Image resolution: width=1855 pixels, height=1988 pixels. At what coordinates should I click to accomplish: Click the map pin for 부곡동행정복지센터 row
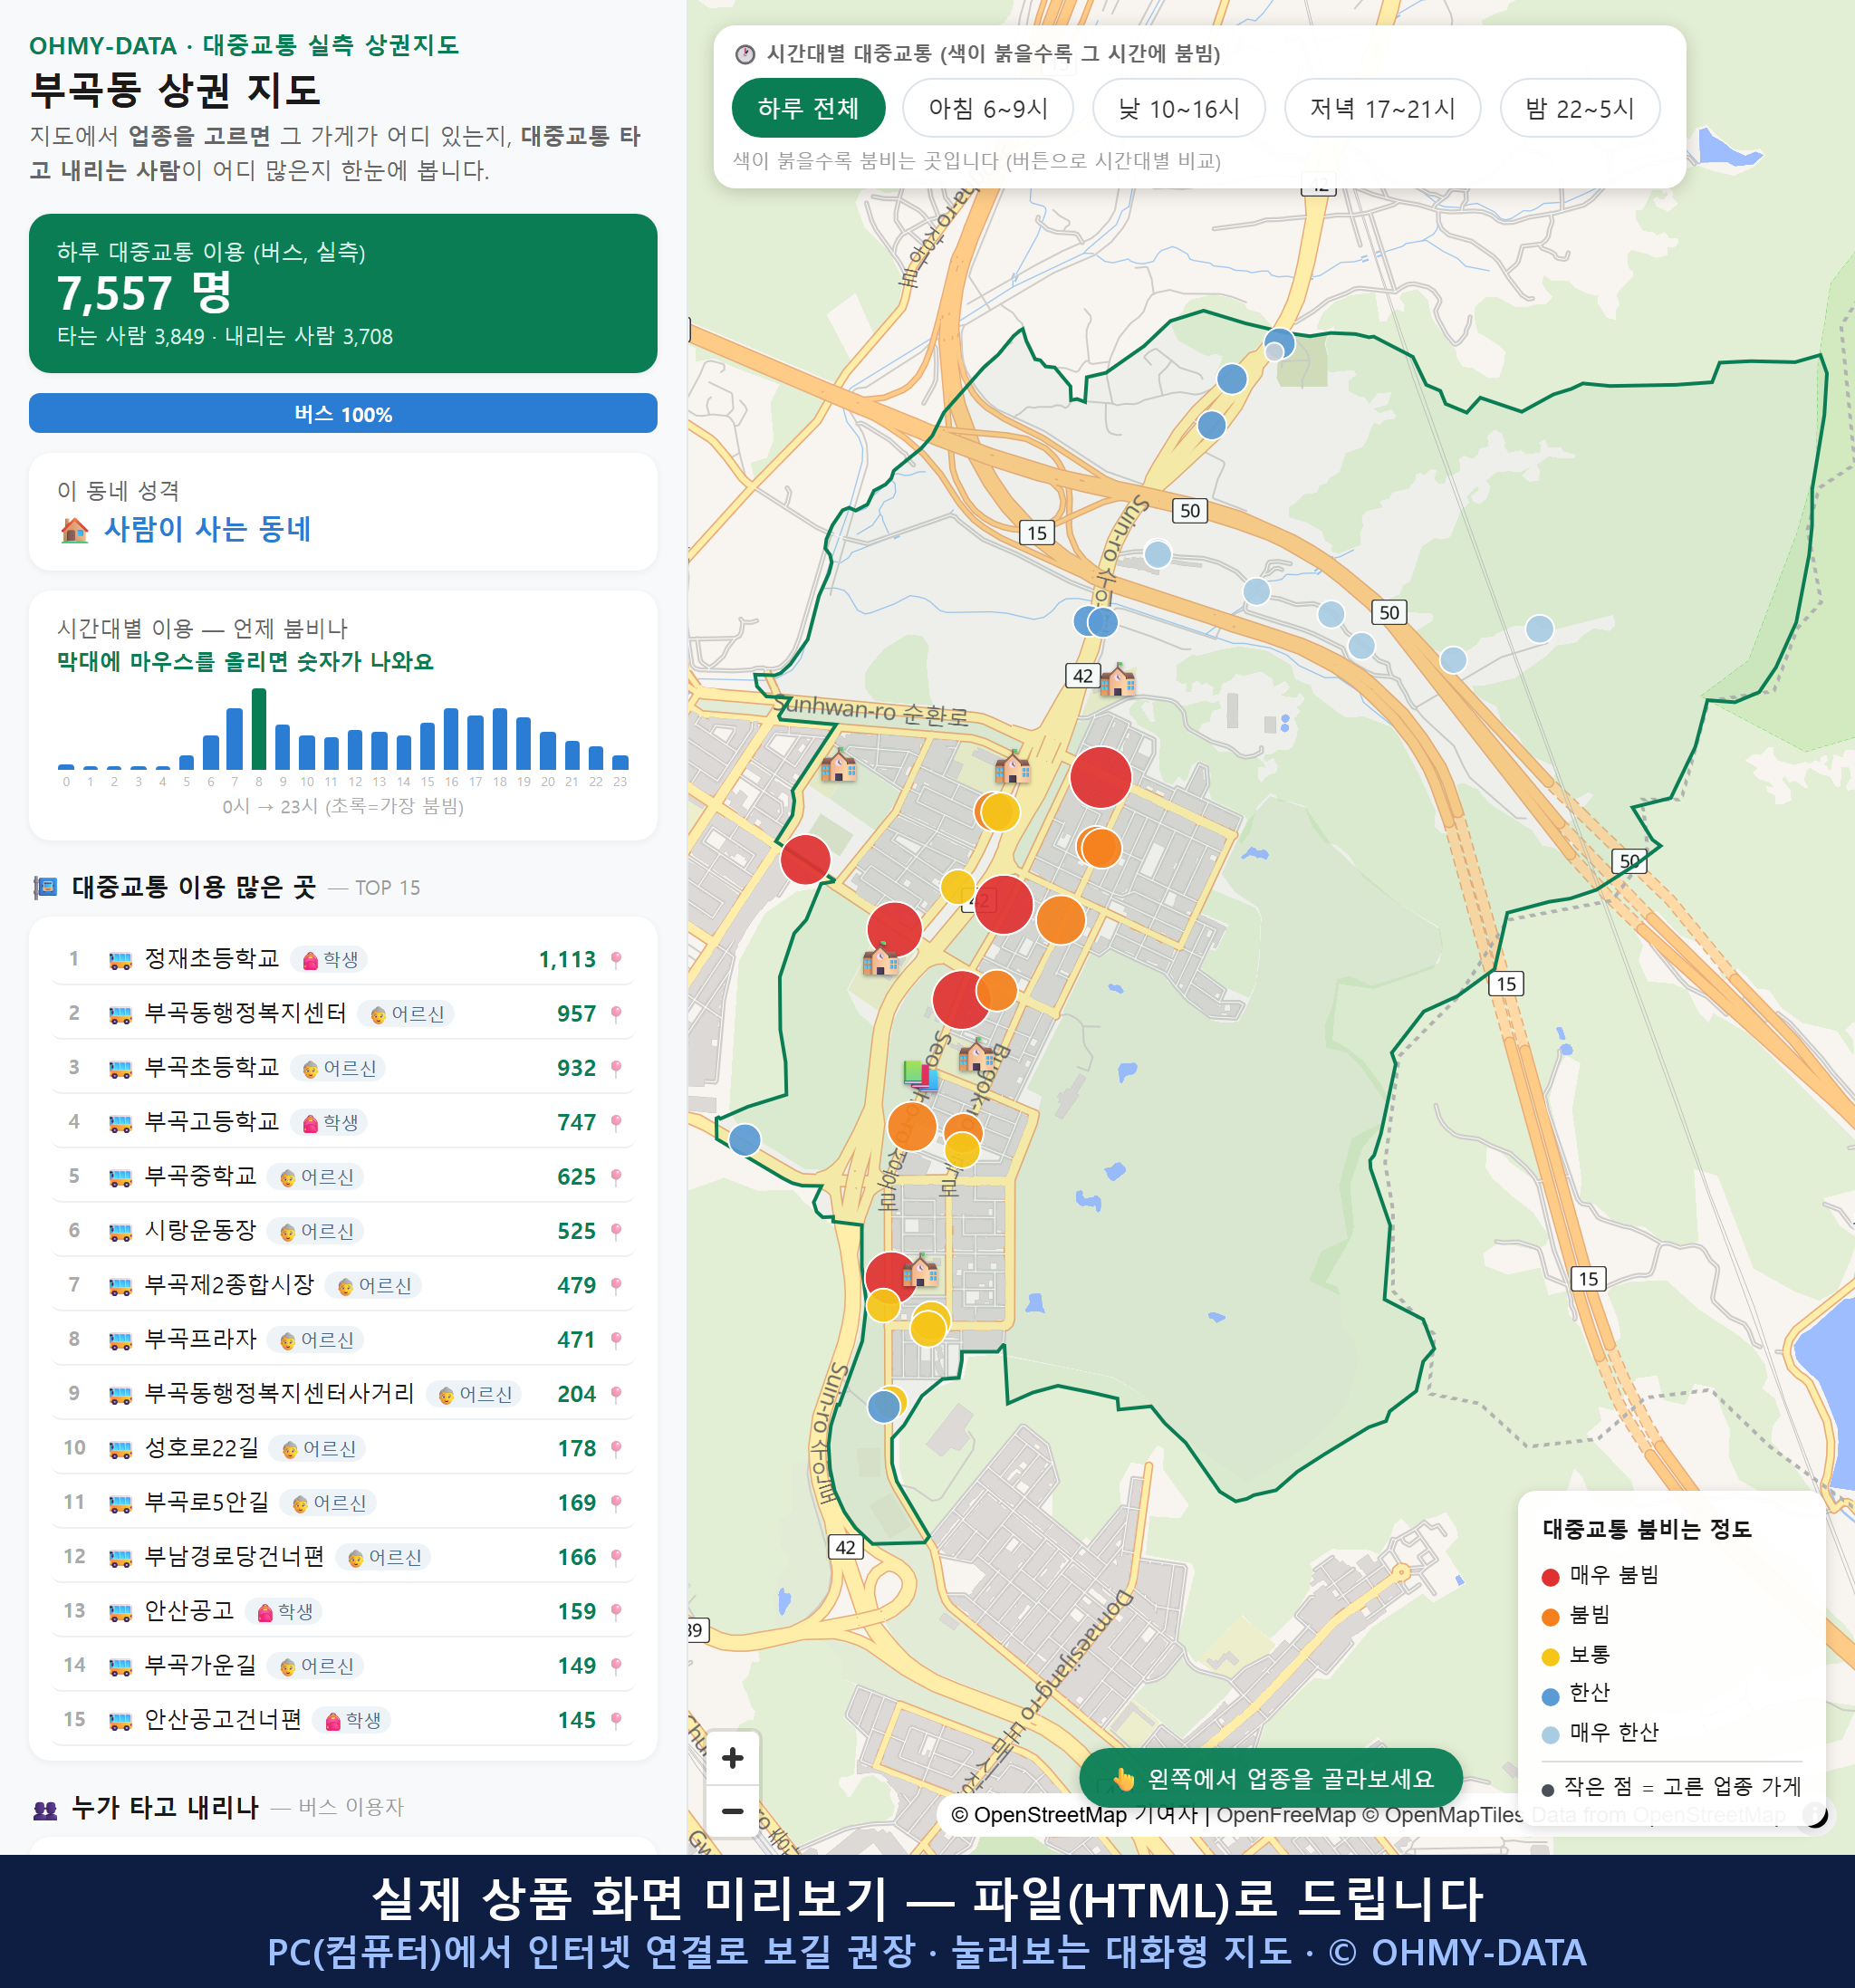click(616, 1014)
